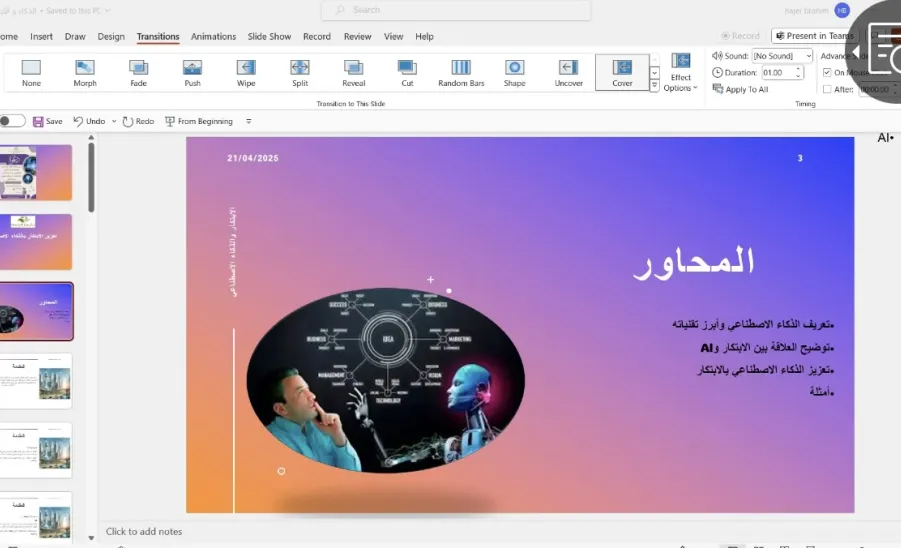This screenshot has height=548, width=901.
Task: Apply the Fade transition
Action: pos(138,73)
